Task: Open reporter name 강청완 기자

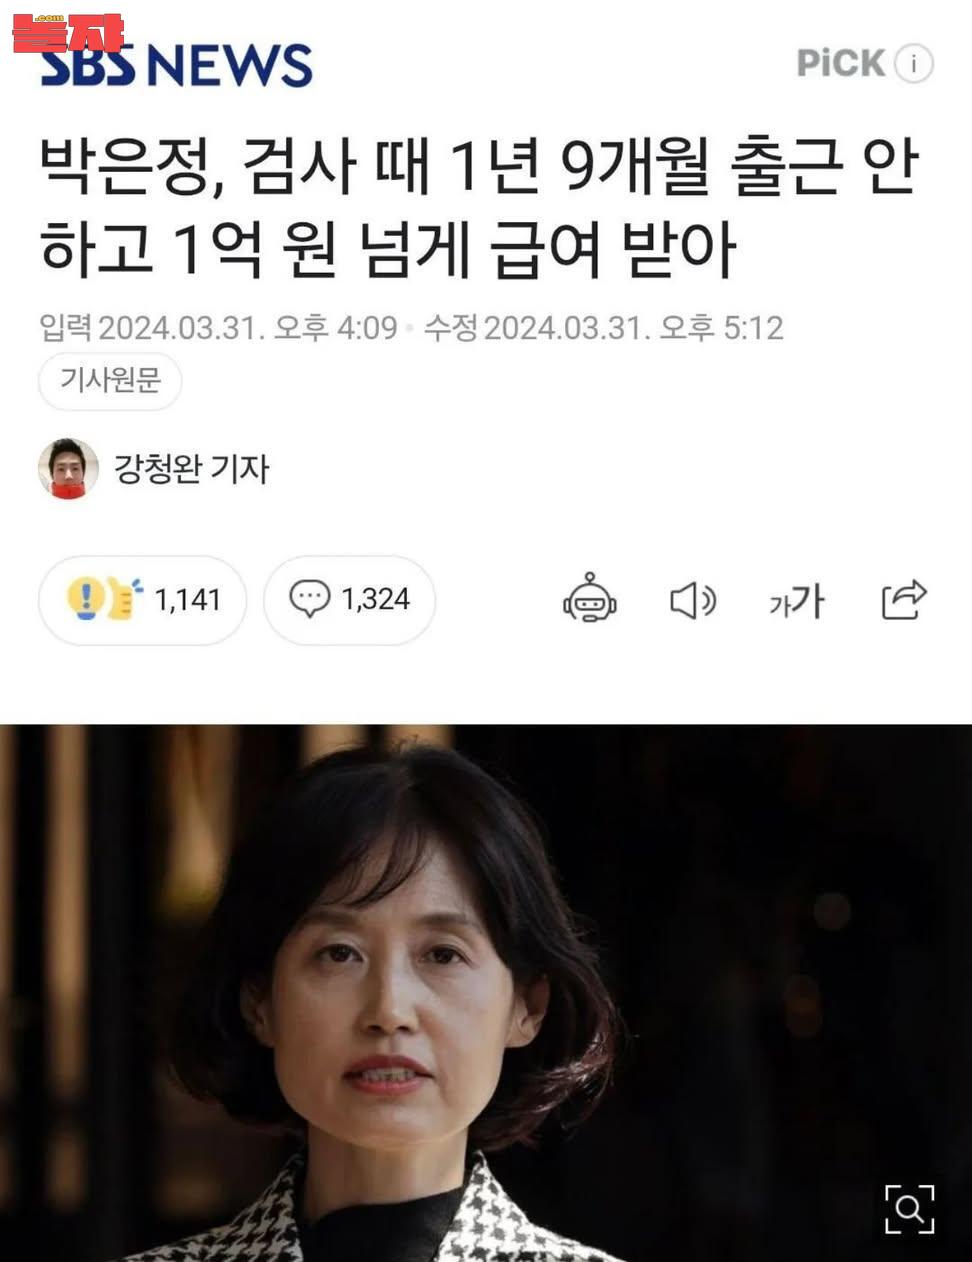Action: point(191,468)
